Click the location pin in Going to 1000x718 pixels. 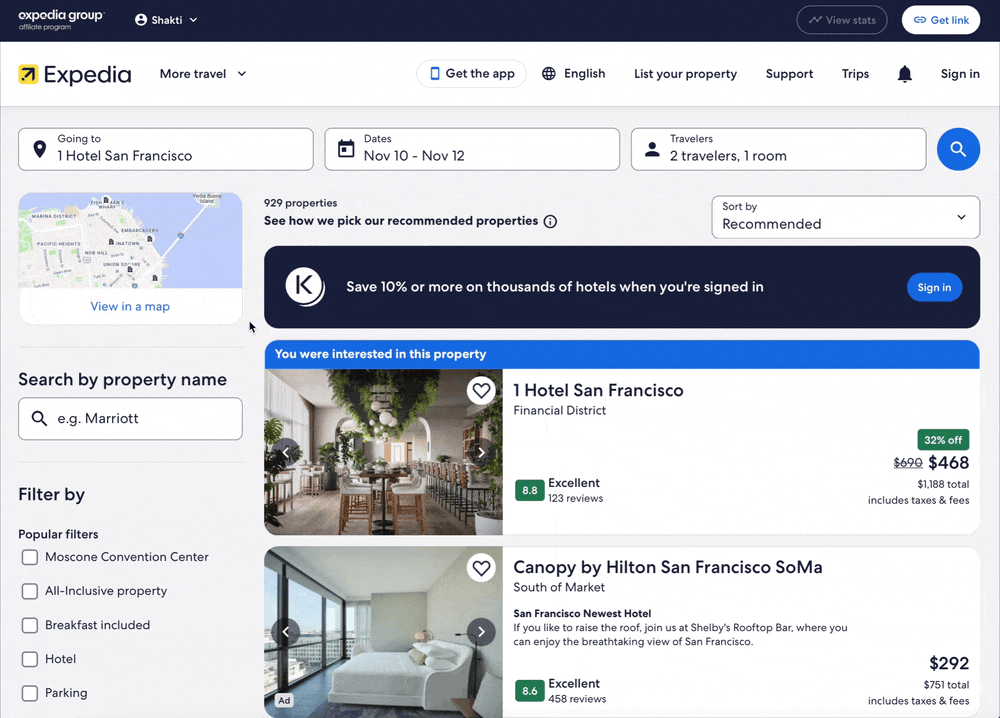pos(40,149)
